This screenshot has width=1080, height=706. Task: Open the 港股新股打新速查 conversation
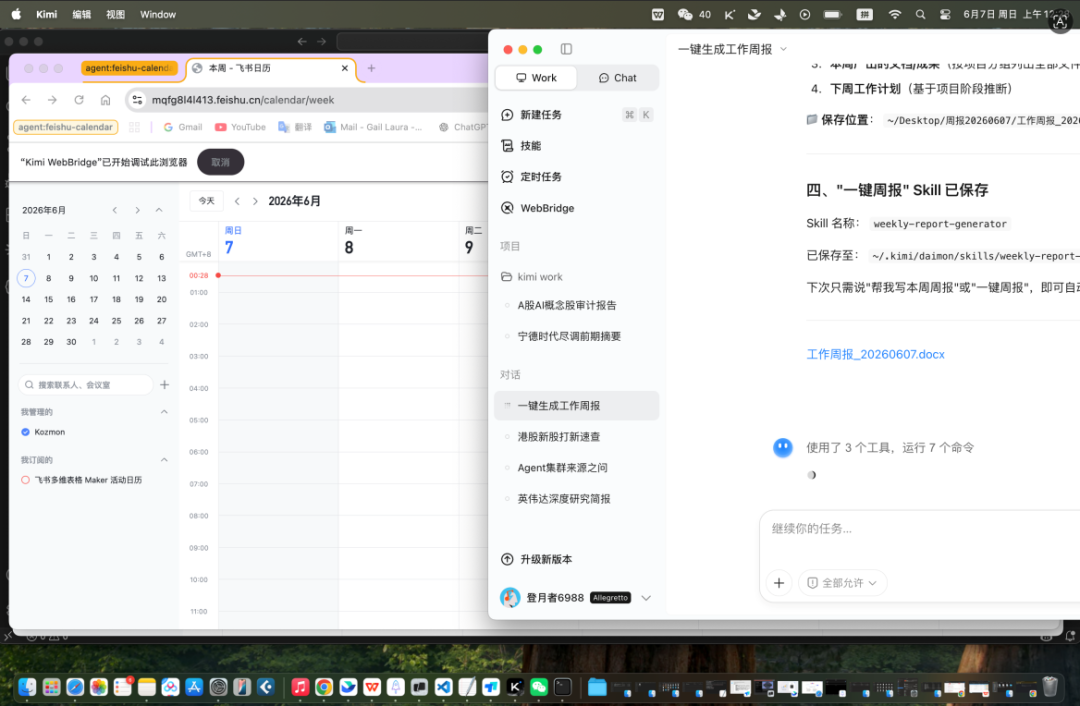tap(577, 437)
